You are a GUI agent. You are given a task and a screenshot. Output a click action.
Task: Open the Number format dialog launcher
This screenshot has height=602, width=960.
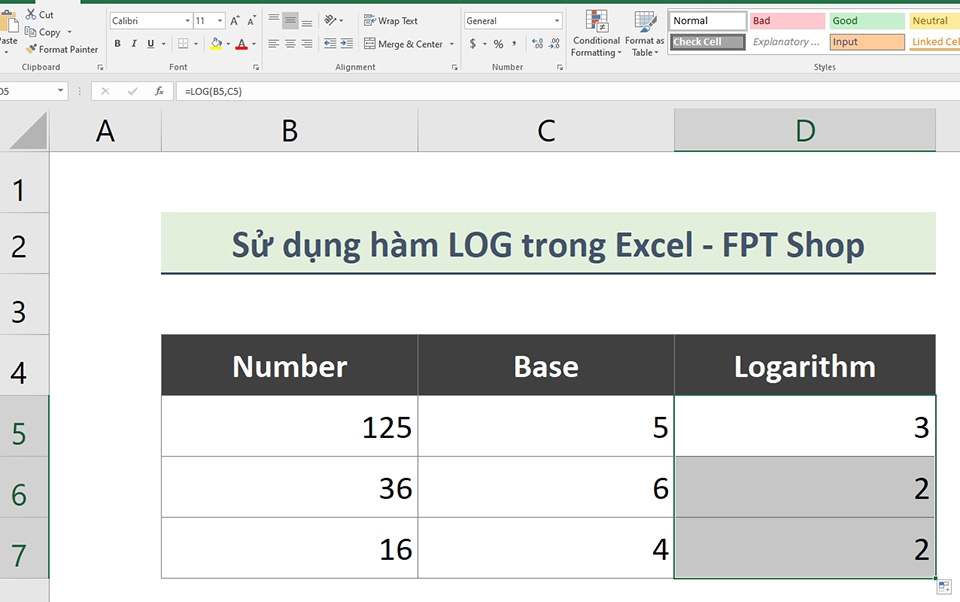[560, 67]
